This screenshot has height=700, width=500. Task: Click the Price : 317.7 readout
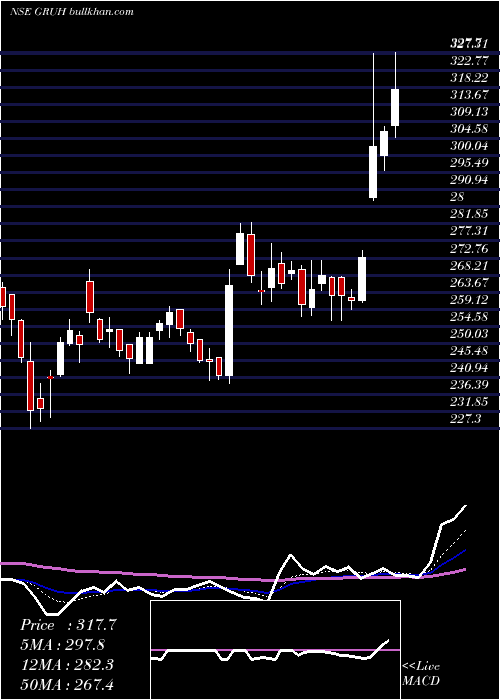[69, 625]
